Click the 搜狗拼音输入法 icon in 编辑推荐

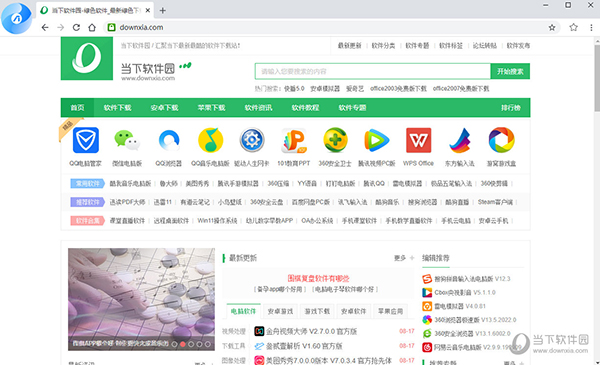[427, 279]
